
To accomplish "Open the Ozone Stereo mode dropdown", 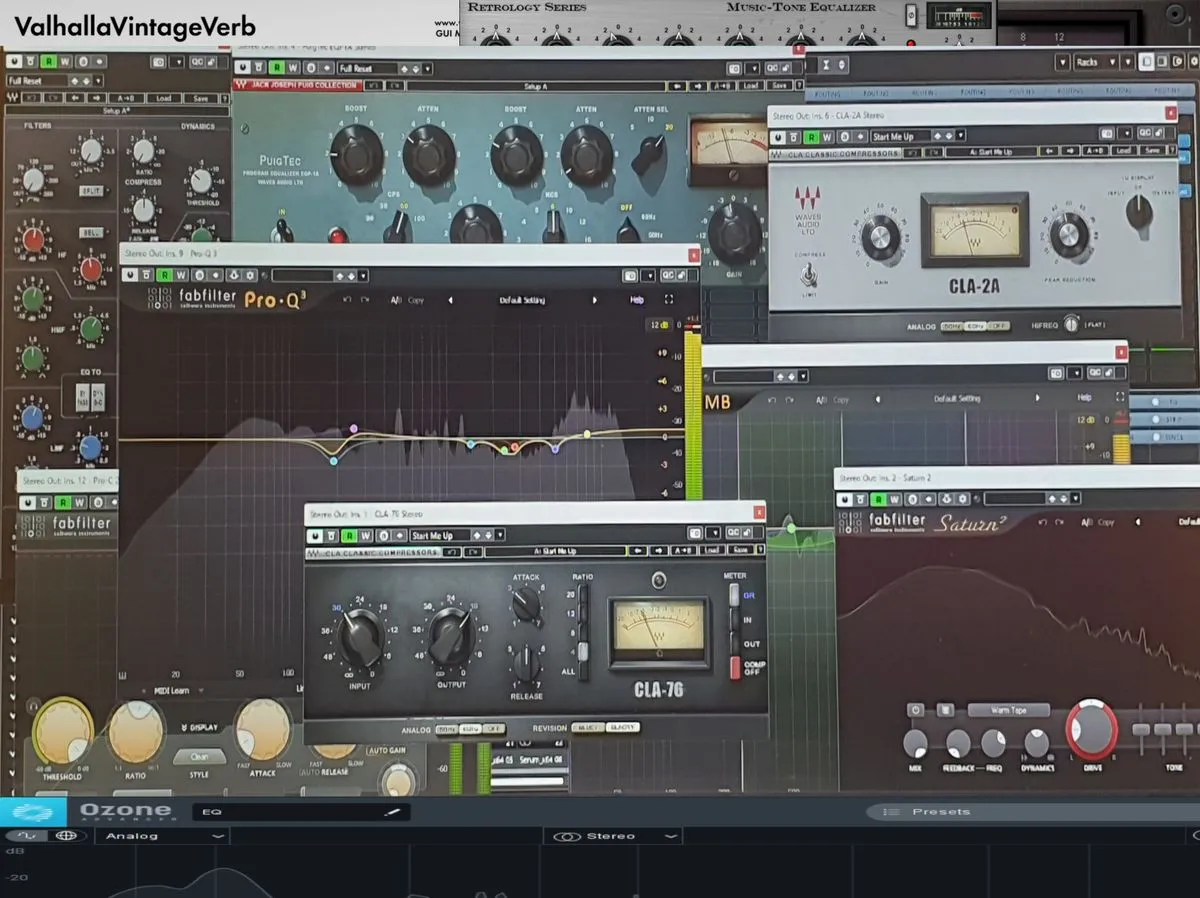I will point(616,836).
